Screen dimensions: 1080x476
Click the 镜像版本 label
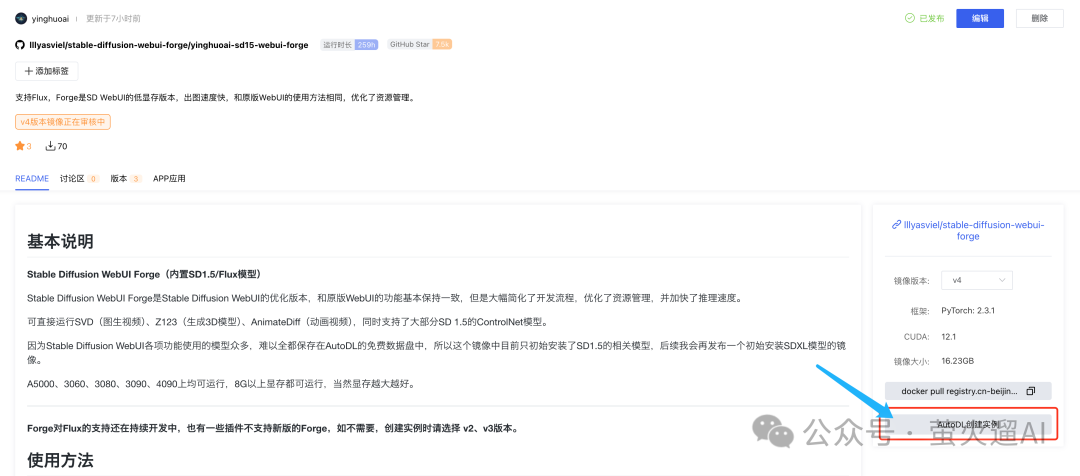[x=911, y=280]
